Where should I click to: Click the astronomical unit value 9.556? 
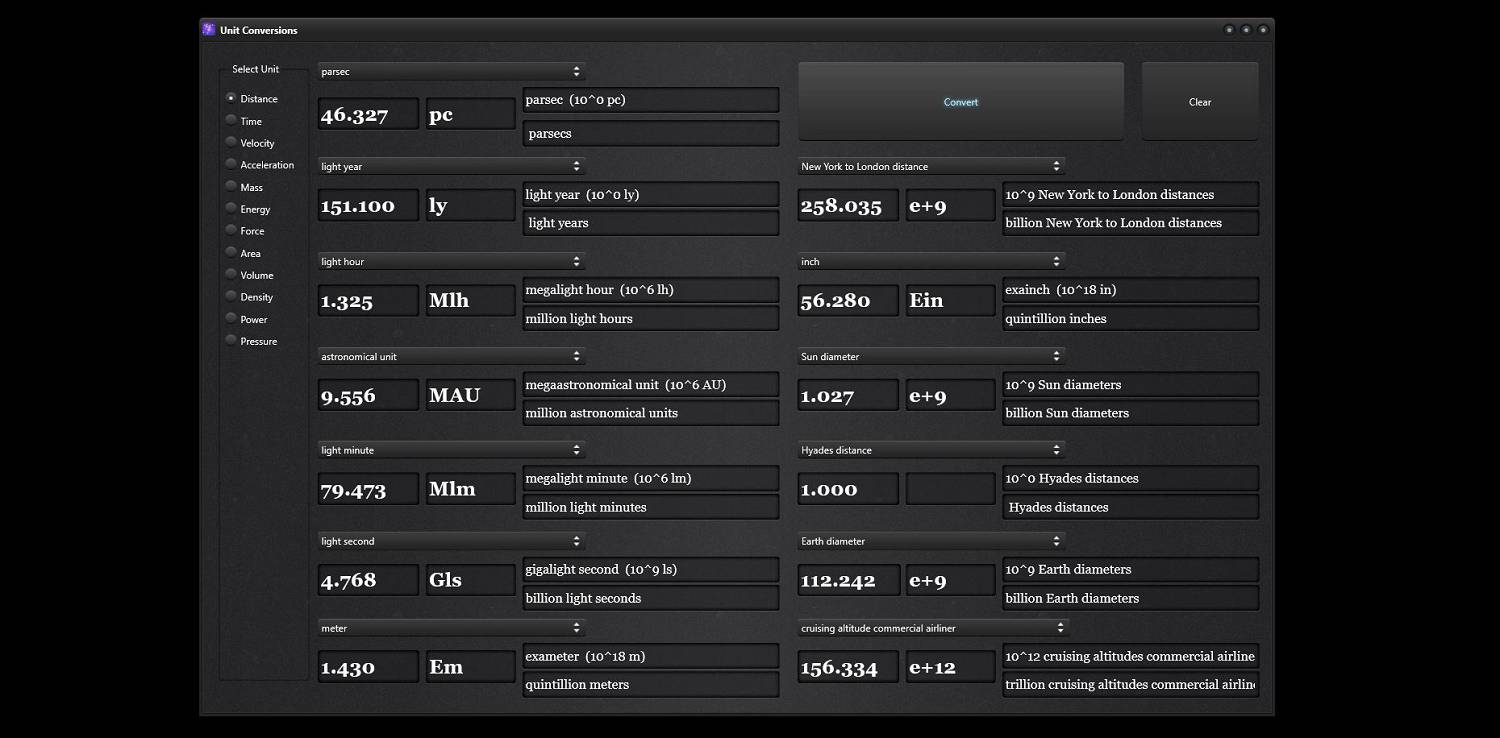click(368, 395)
